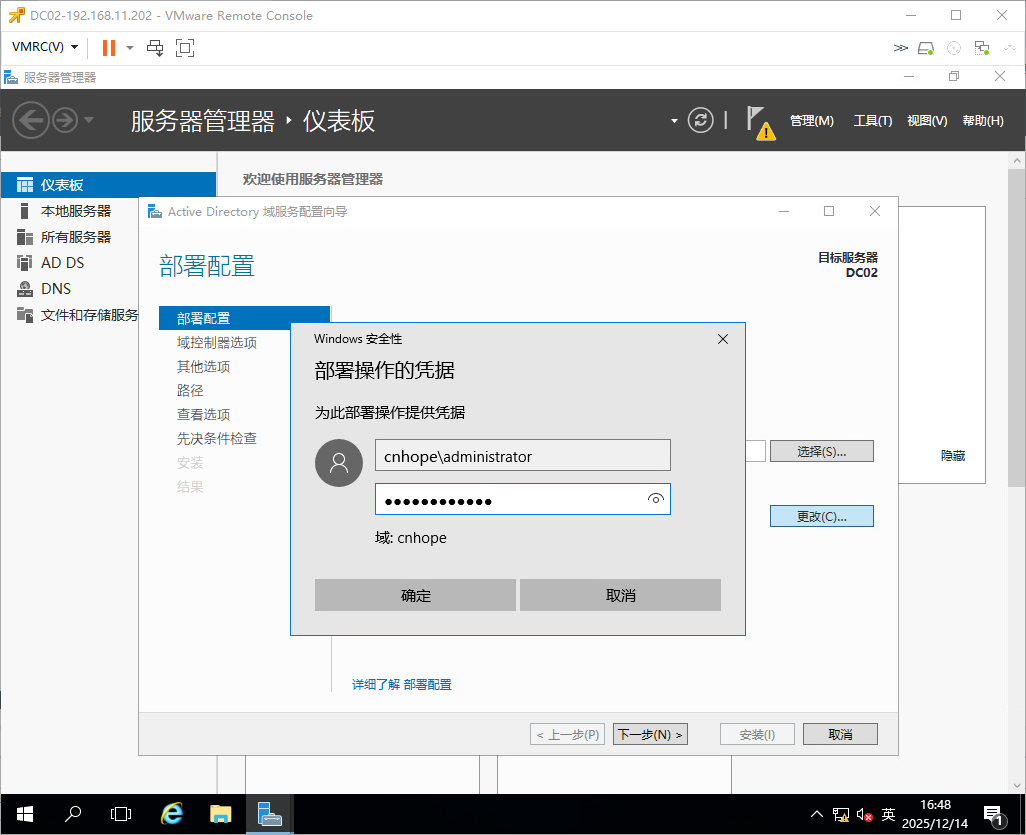1026x835 pixels.
Task: Select 本地服务器 in the sidebar
Action: pos(76,211)
